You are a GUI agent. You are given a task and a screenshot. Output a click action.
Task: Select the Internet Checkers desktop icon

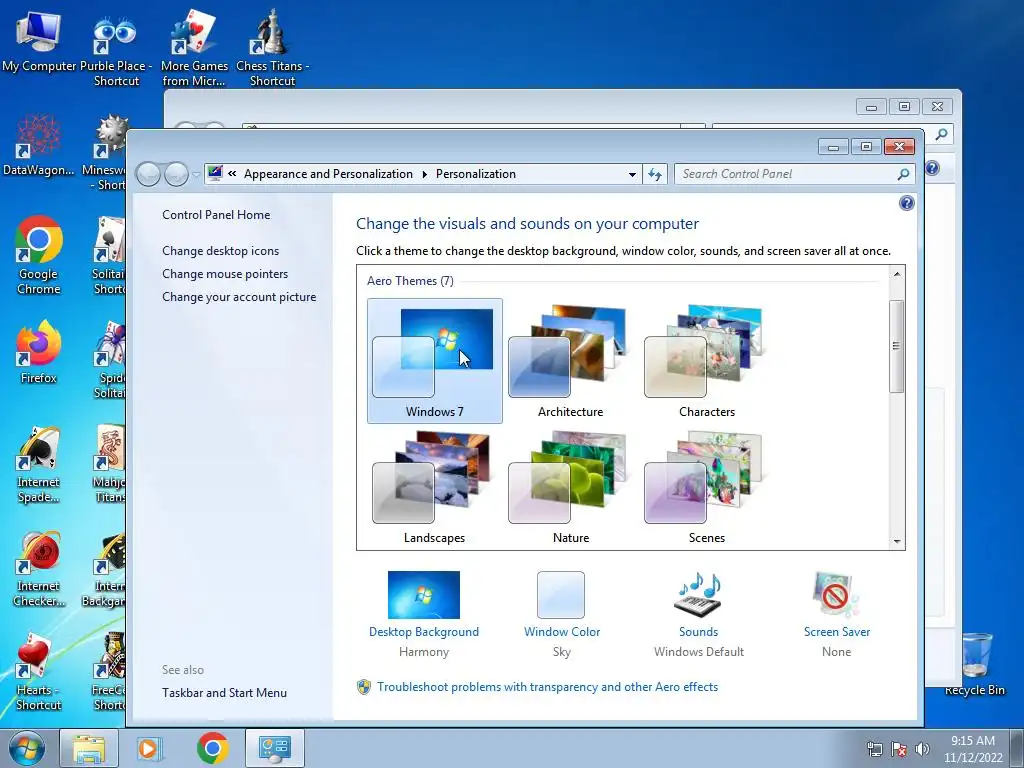click(x=39, y=569)
